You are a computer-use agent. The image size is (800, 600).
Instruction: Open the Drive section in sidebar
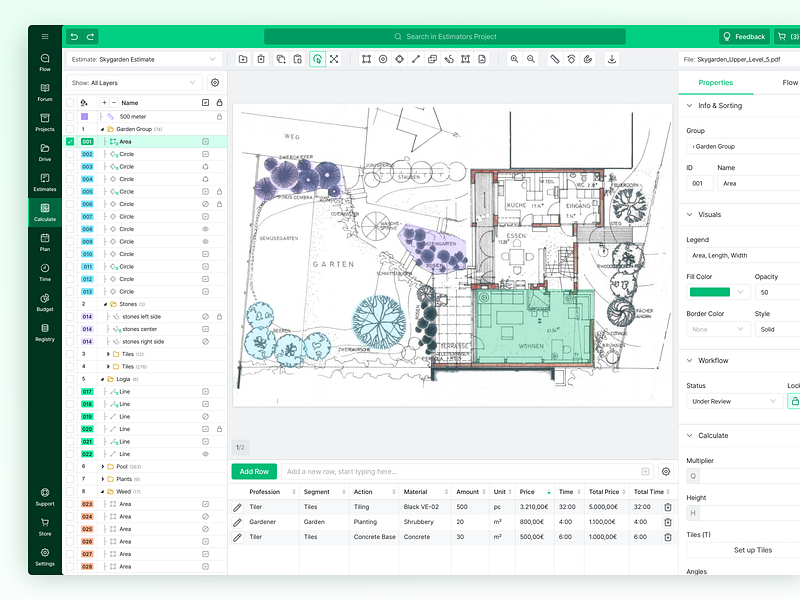click(44, 152)
